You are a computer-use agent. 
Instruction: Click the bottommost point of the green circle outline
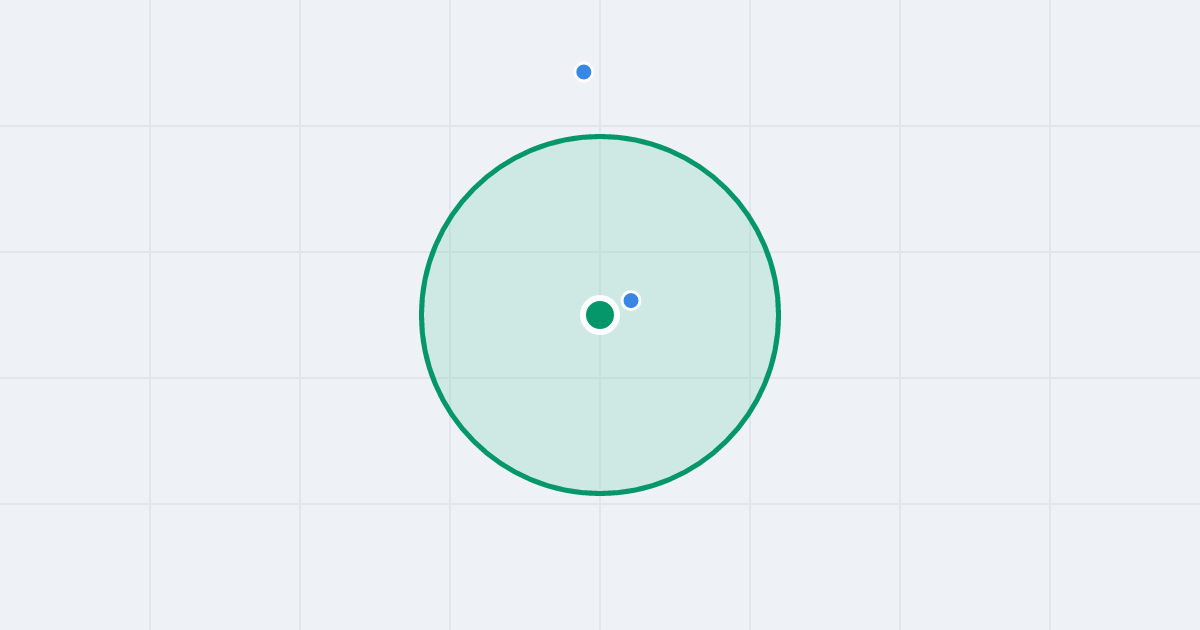(600, 493)
